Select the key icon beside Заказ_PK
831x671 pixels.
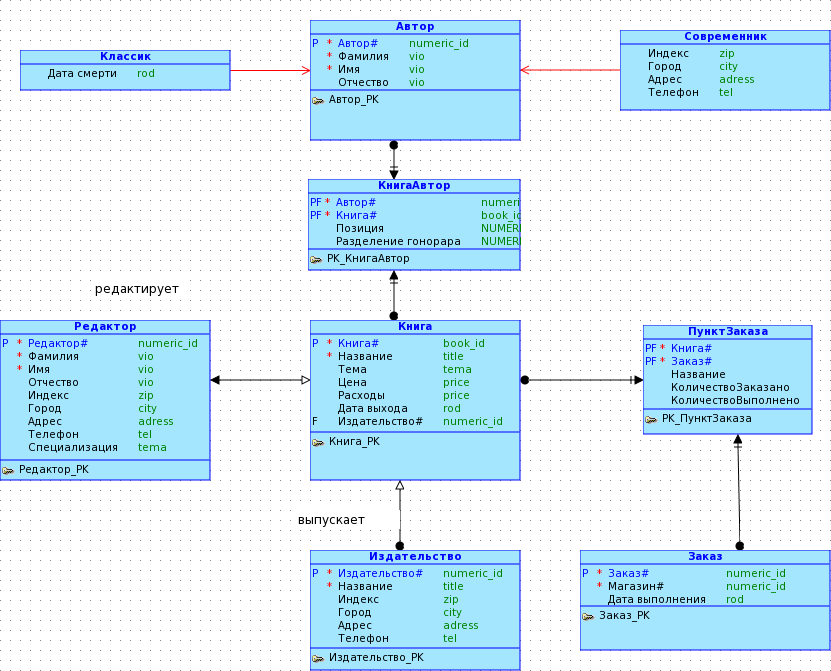click(588, 616)
